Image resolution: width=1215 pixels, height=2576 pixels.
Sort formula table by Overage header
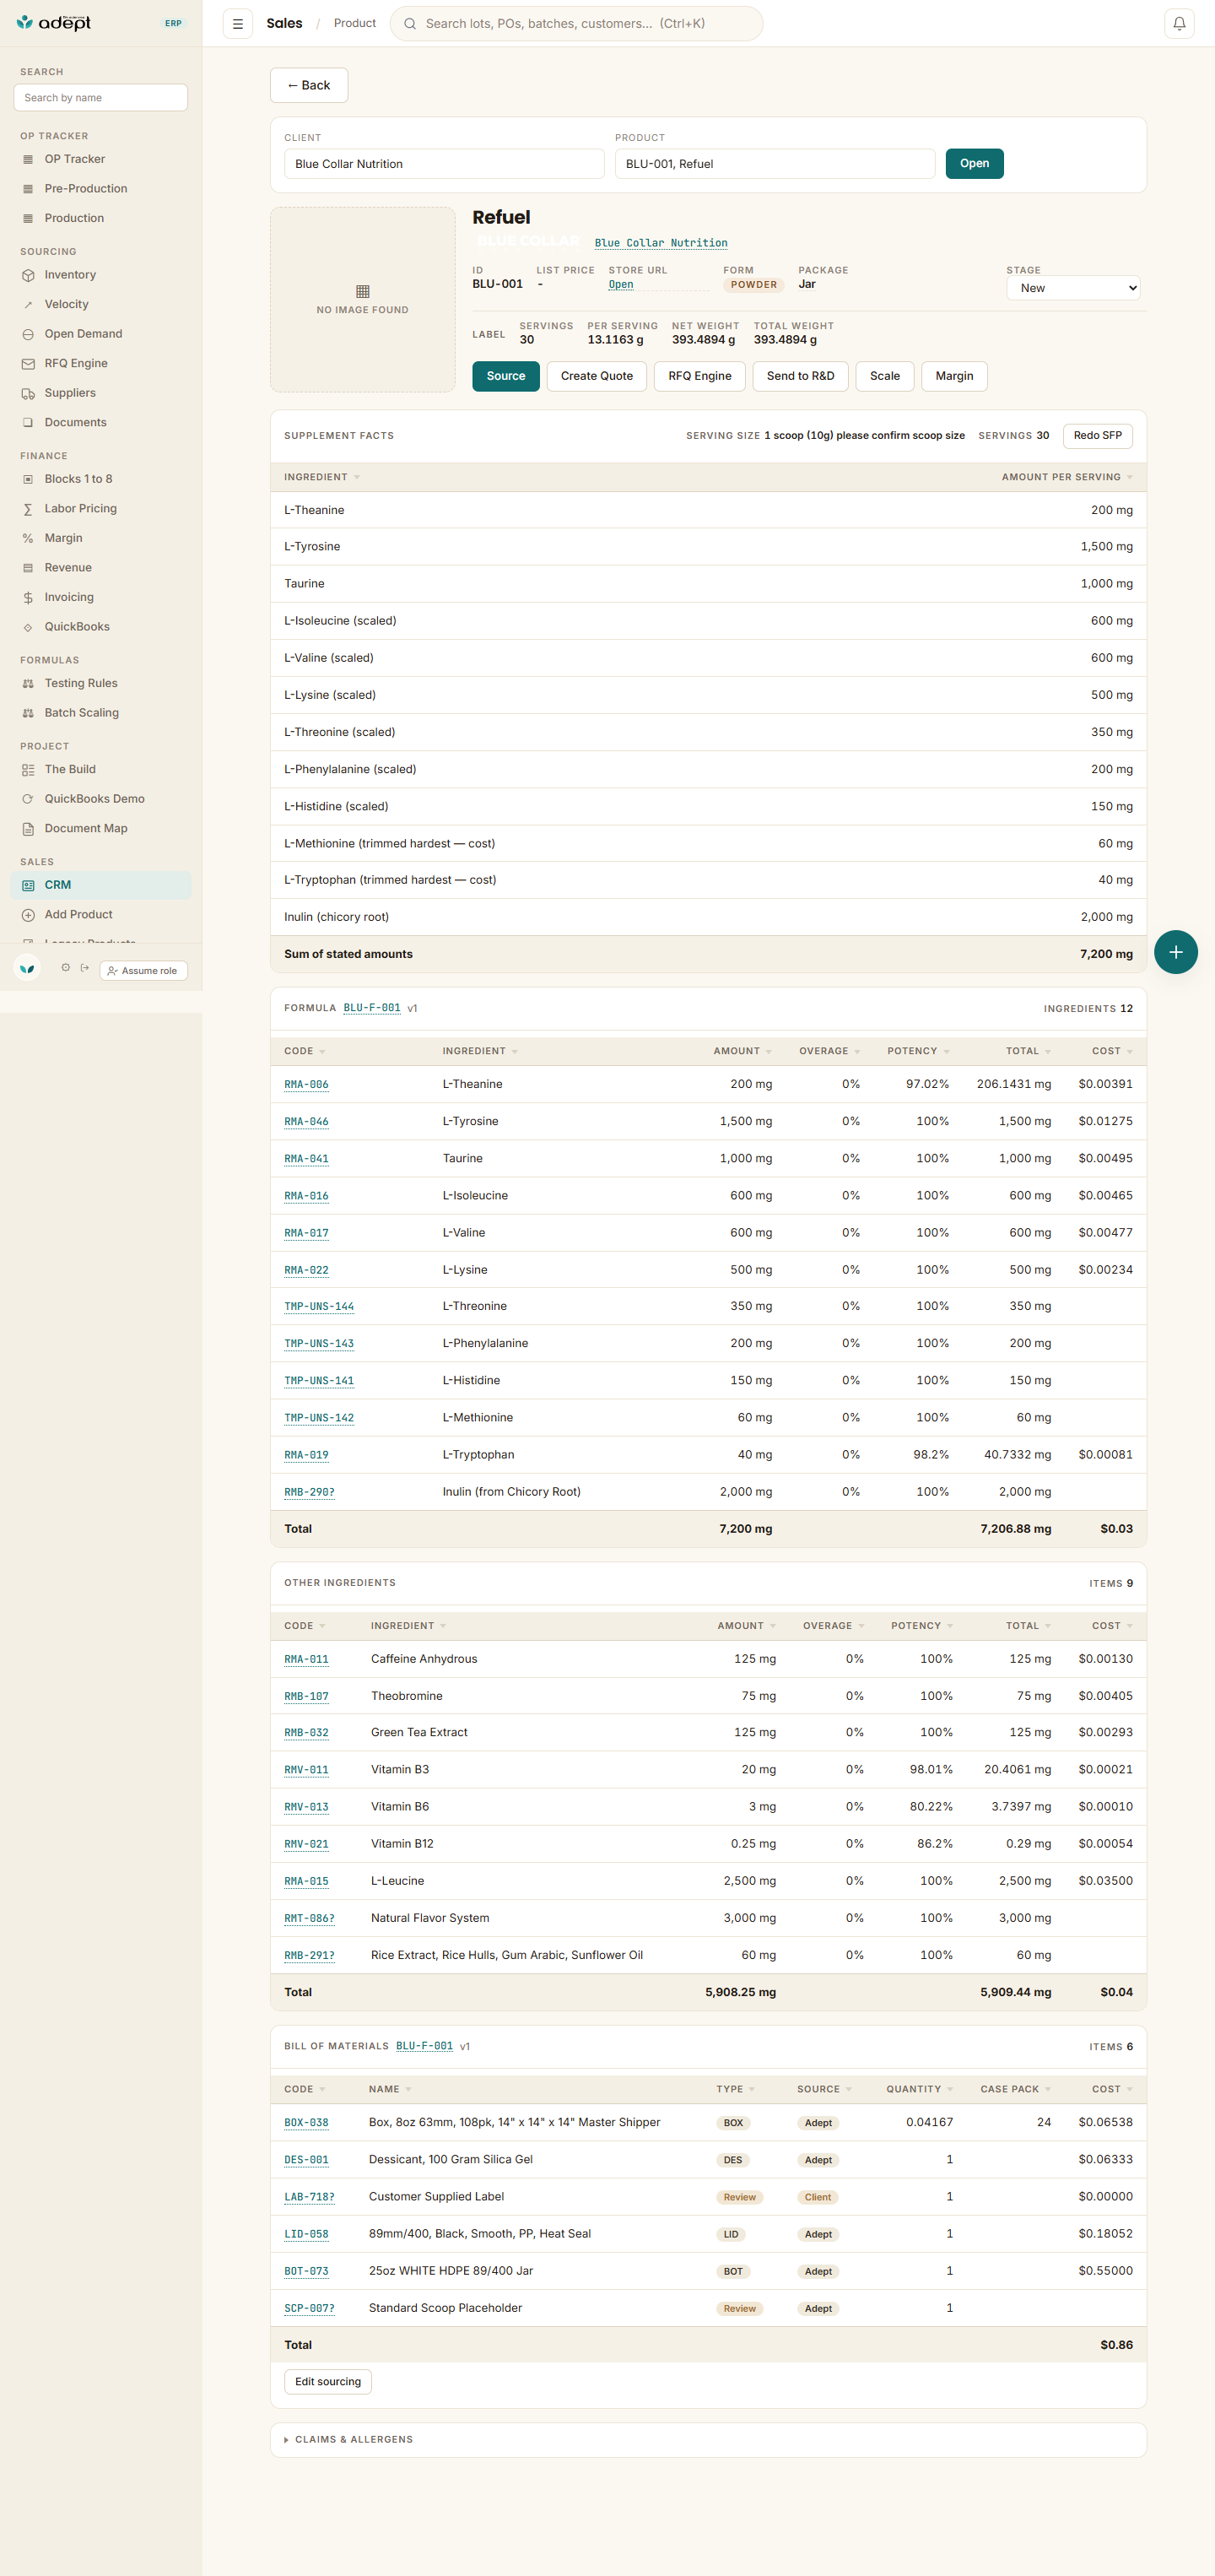(x=829, y=1051)
